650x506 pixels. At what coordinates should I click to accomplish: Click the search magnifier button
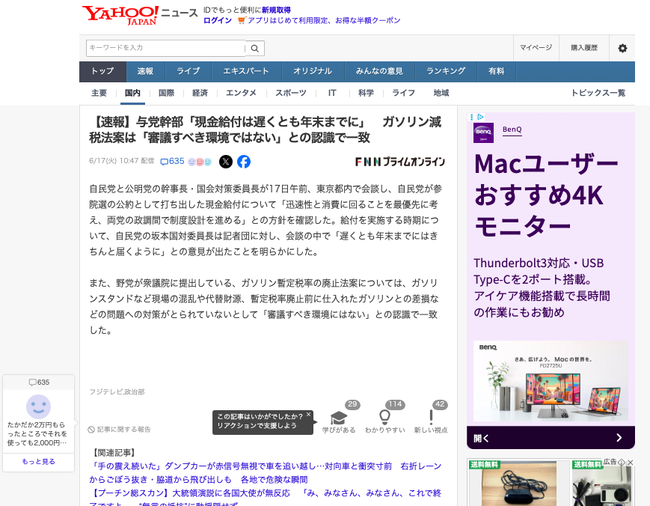click(255, 48)
